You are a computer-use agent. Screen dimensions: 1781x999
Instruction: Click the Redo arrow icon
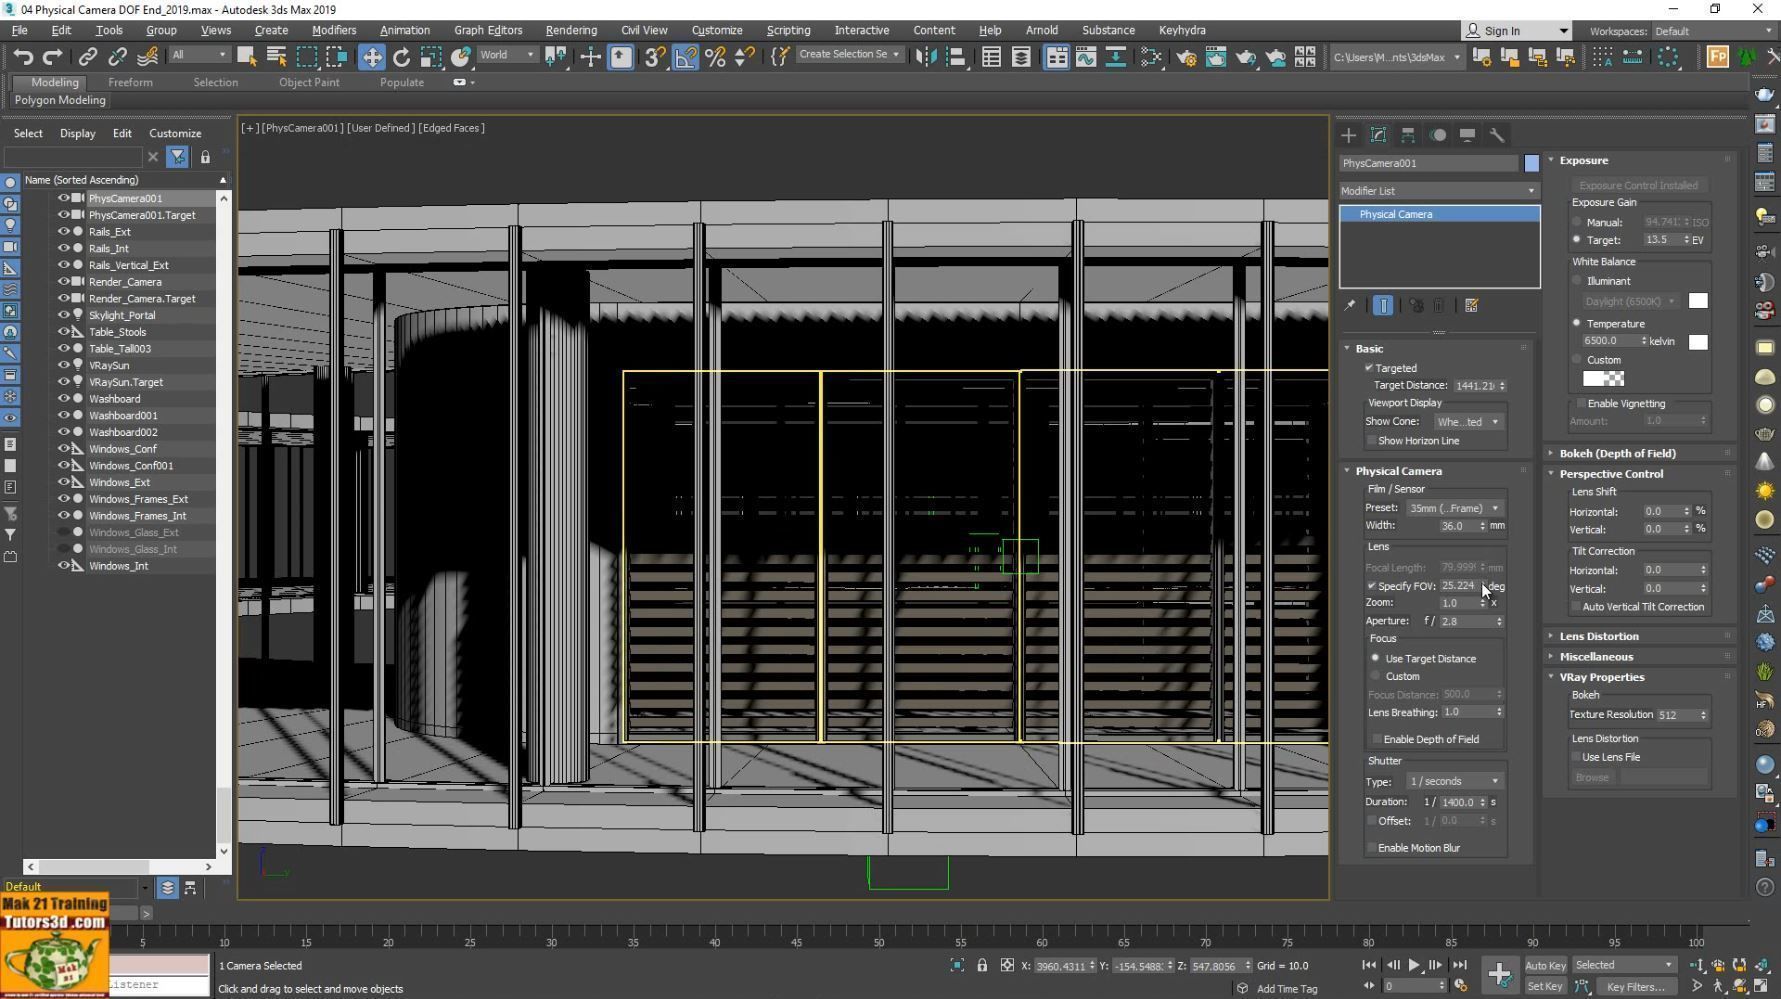[53, 57]
